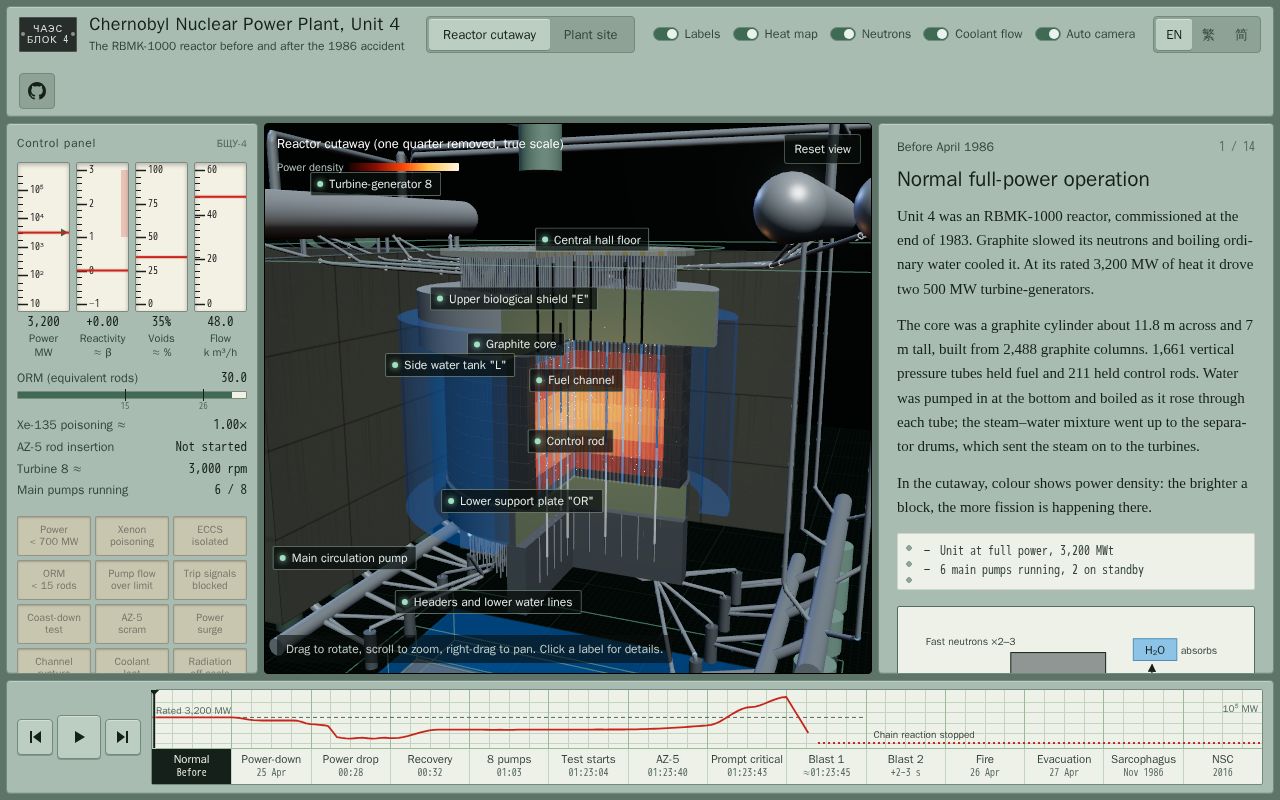
Task: Jump to the Test starts 01:23:04 step
Action: 588,766
